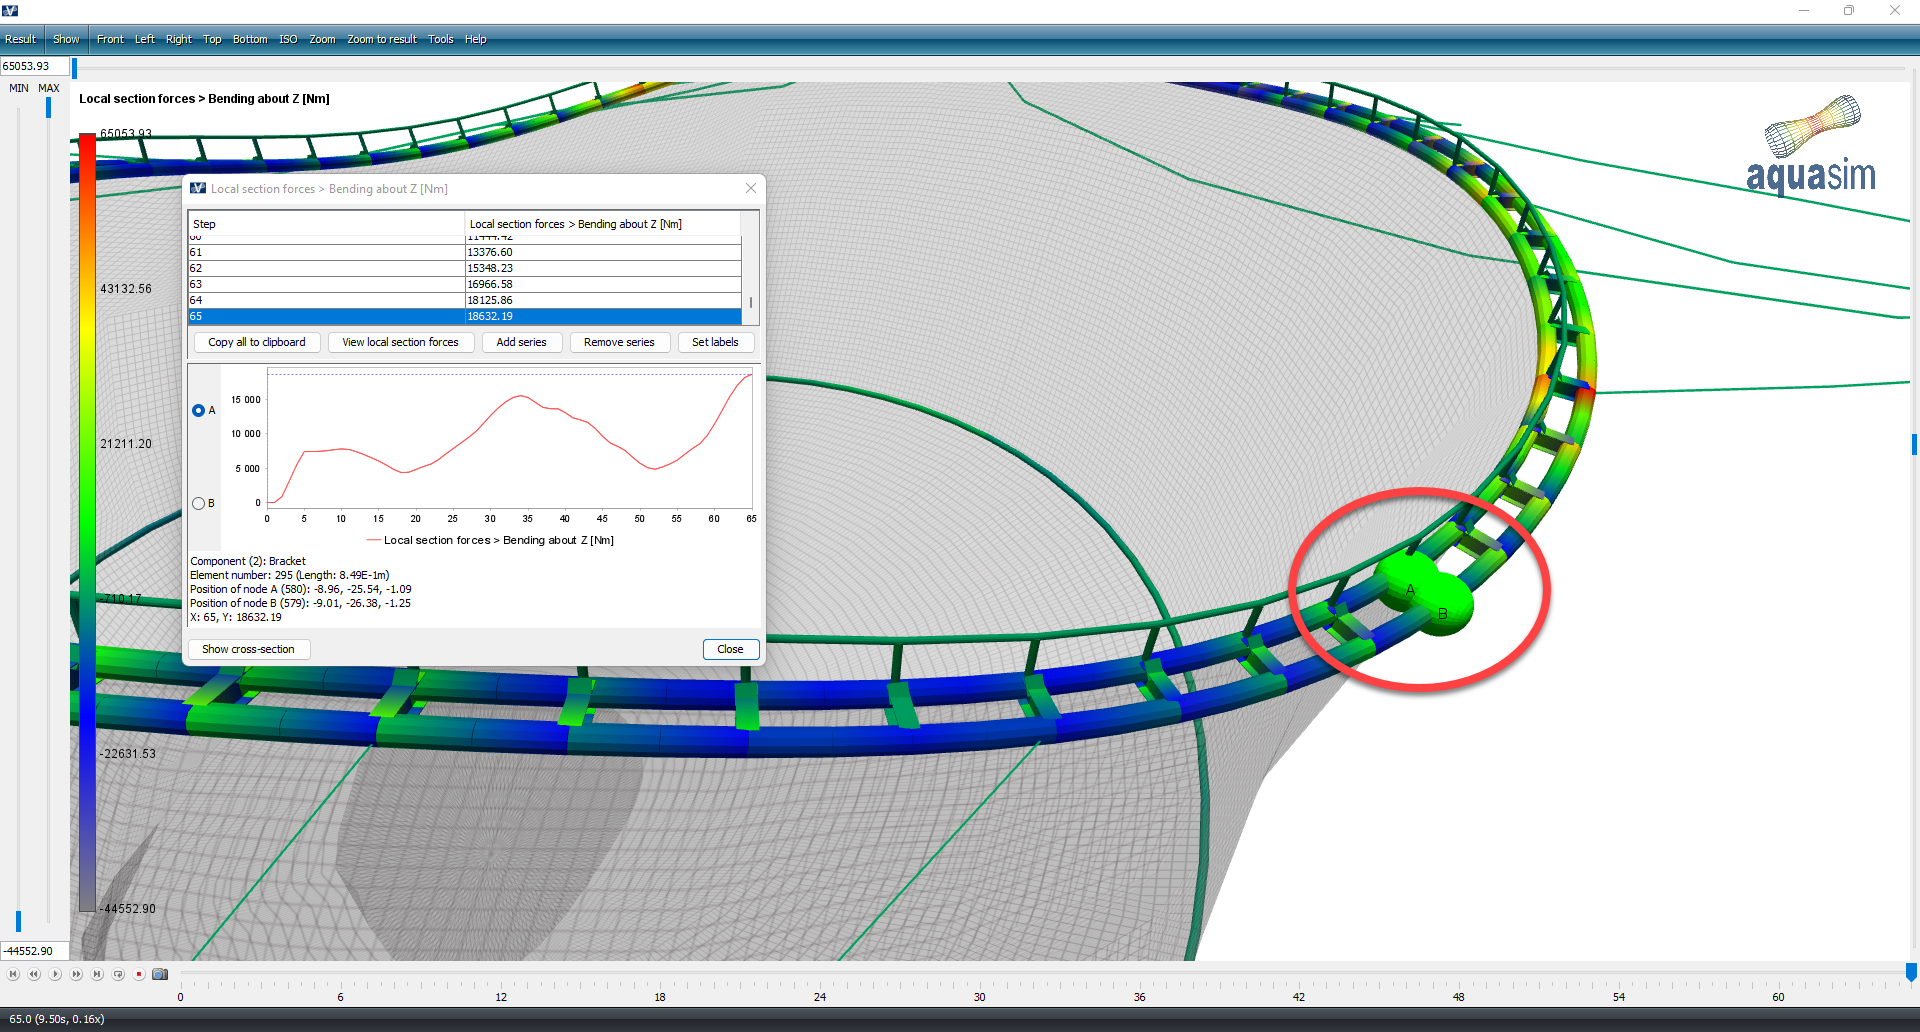The image size is (1920, 1032).
Task: Click the Step column header
Action: pos(326,224)
